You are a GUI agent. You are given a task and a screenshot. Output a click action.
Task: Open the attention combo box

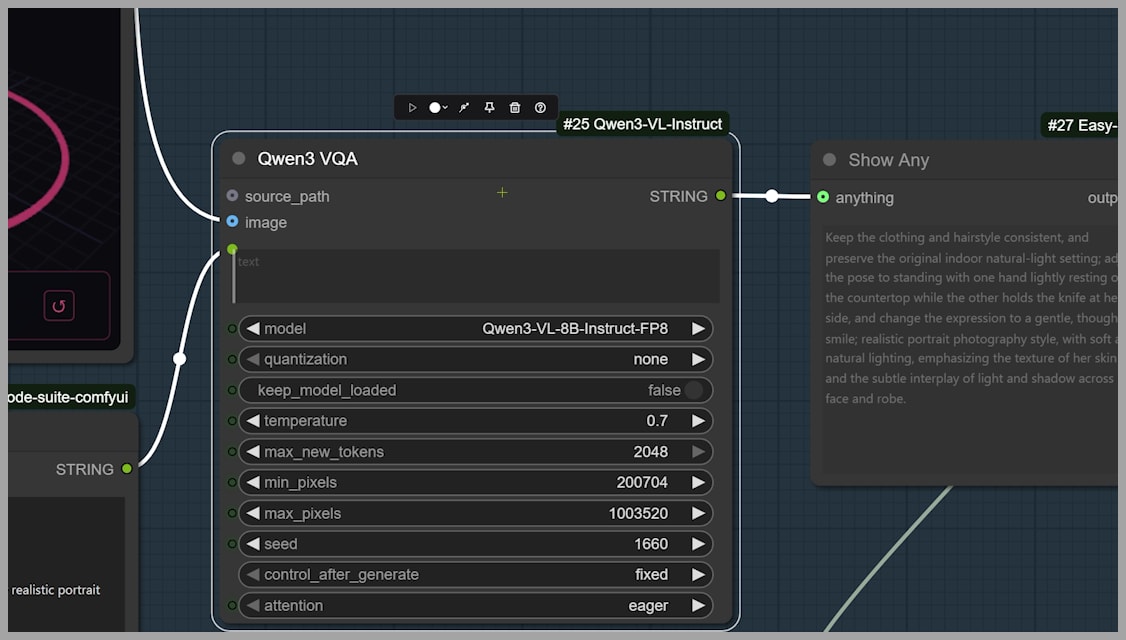coord(475,605)
